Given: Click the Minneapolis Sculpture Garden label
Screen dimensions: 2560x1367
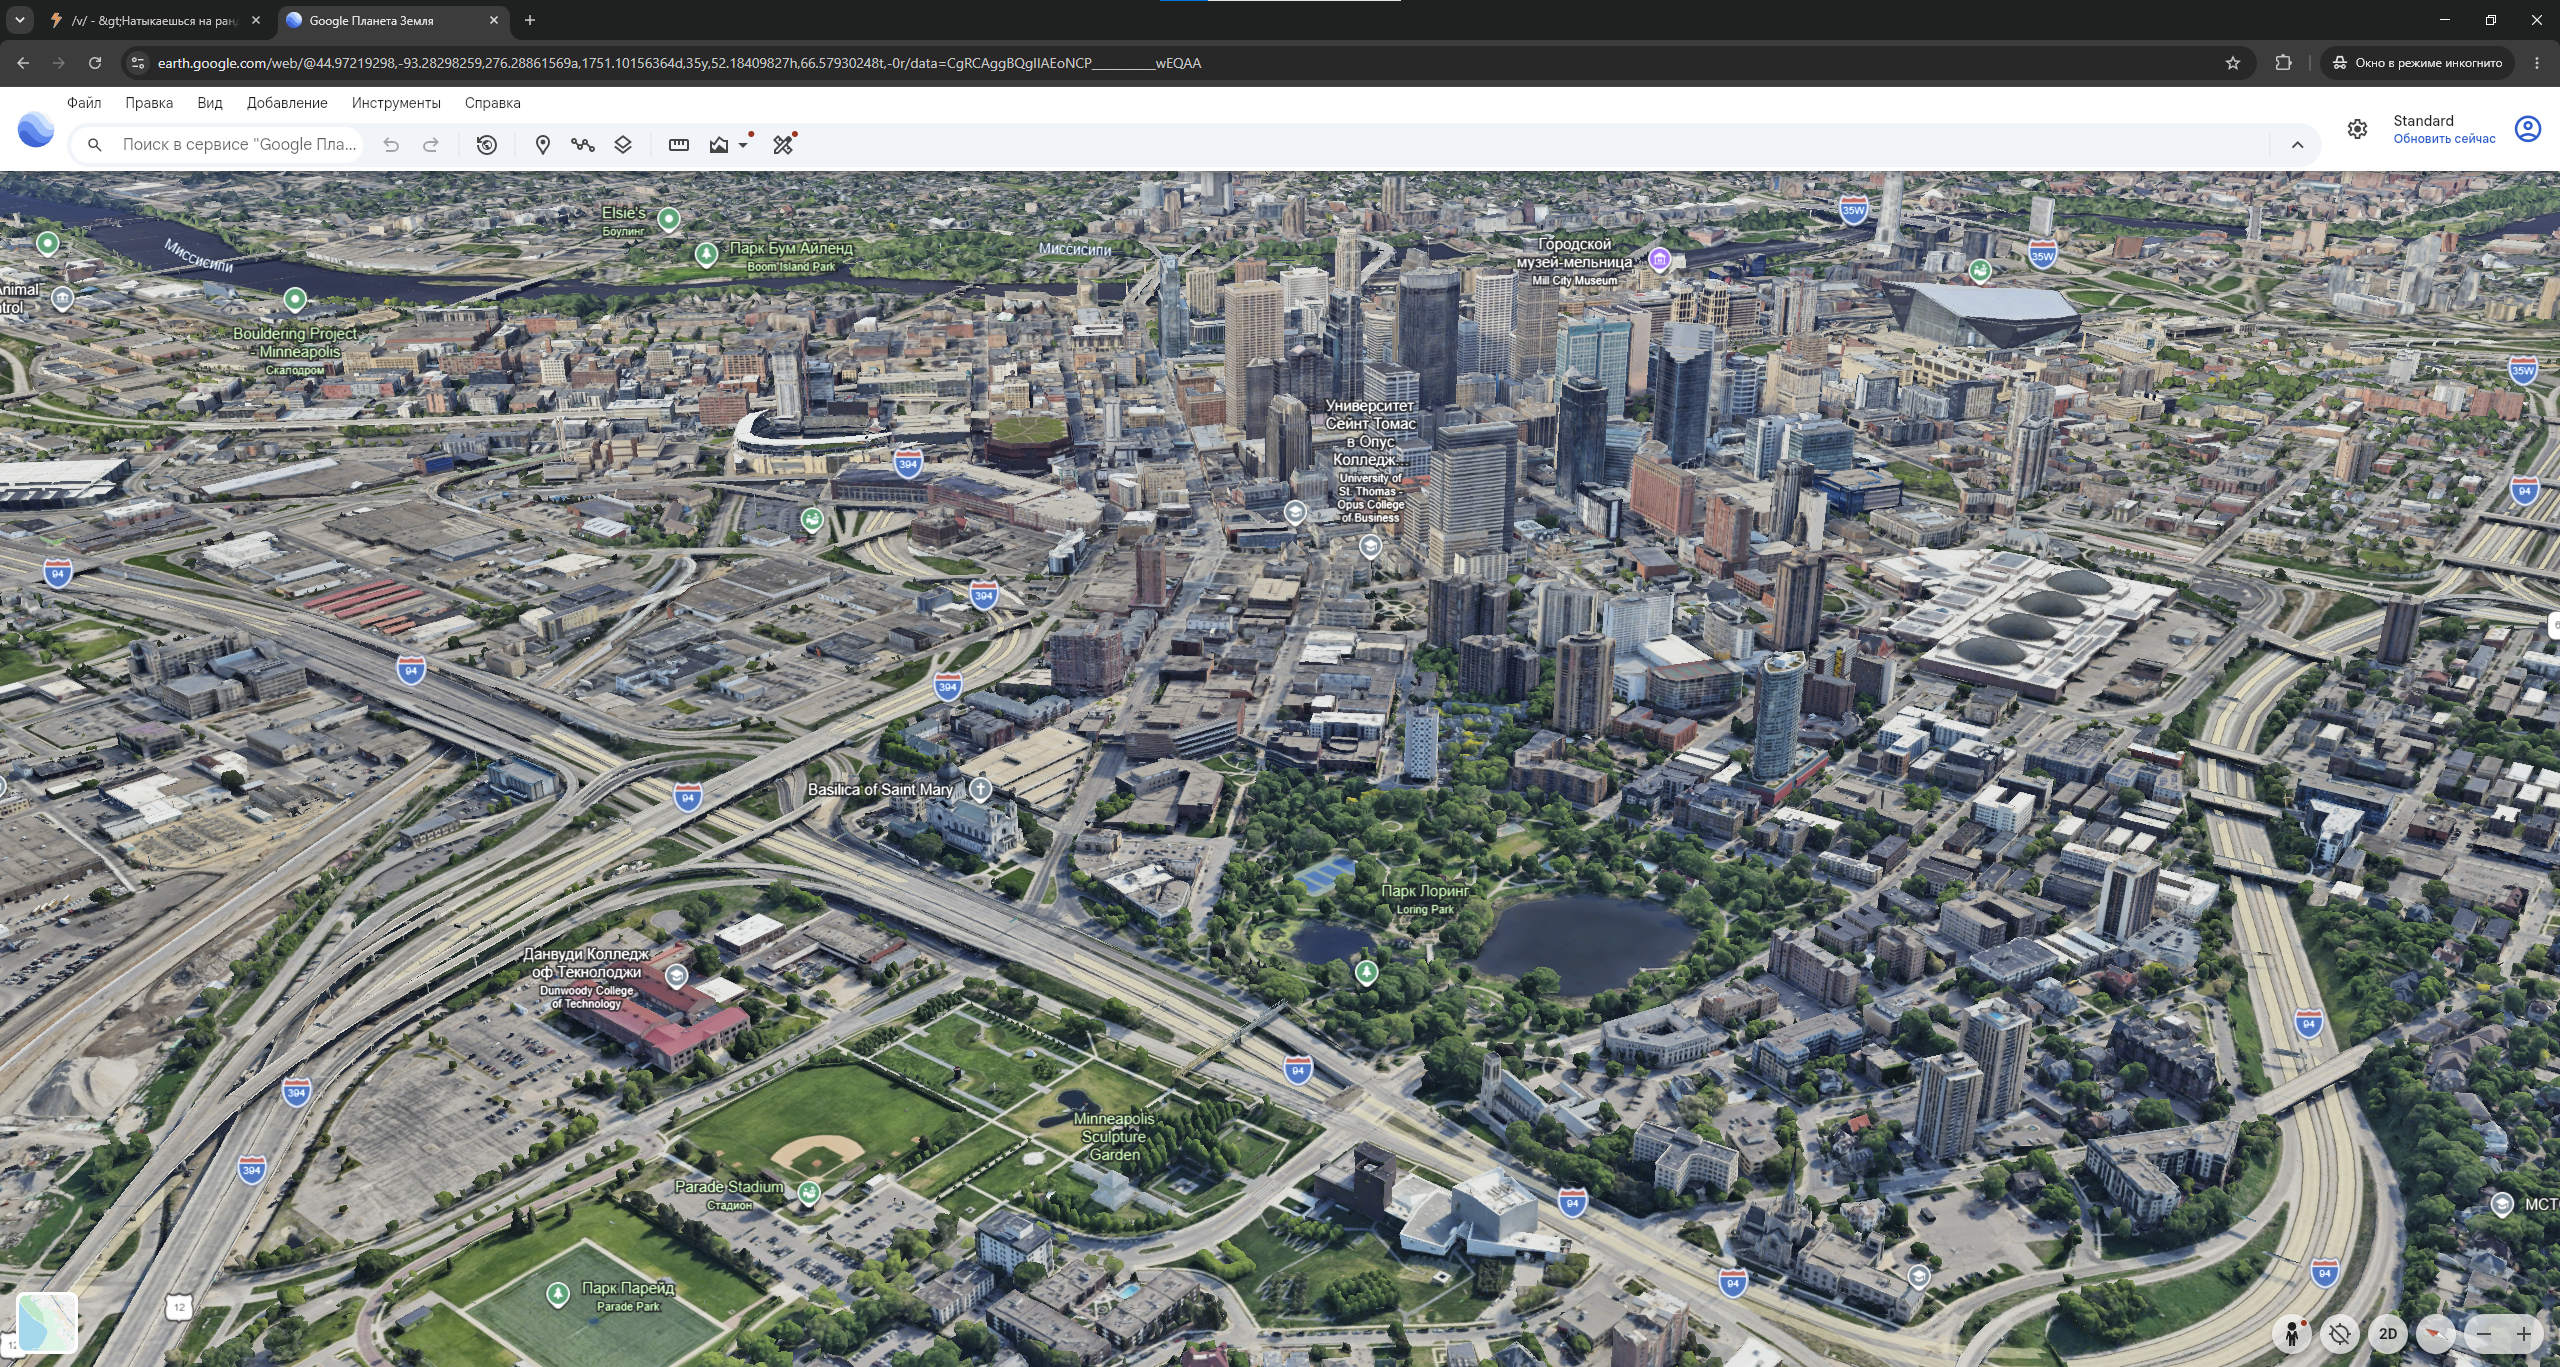Looking at the screenshot, I should click(1114, 1137).
